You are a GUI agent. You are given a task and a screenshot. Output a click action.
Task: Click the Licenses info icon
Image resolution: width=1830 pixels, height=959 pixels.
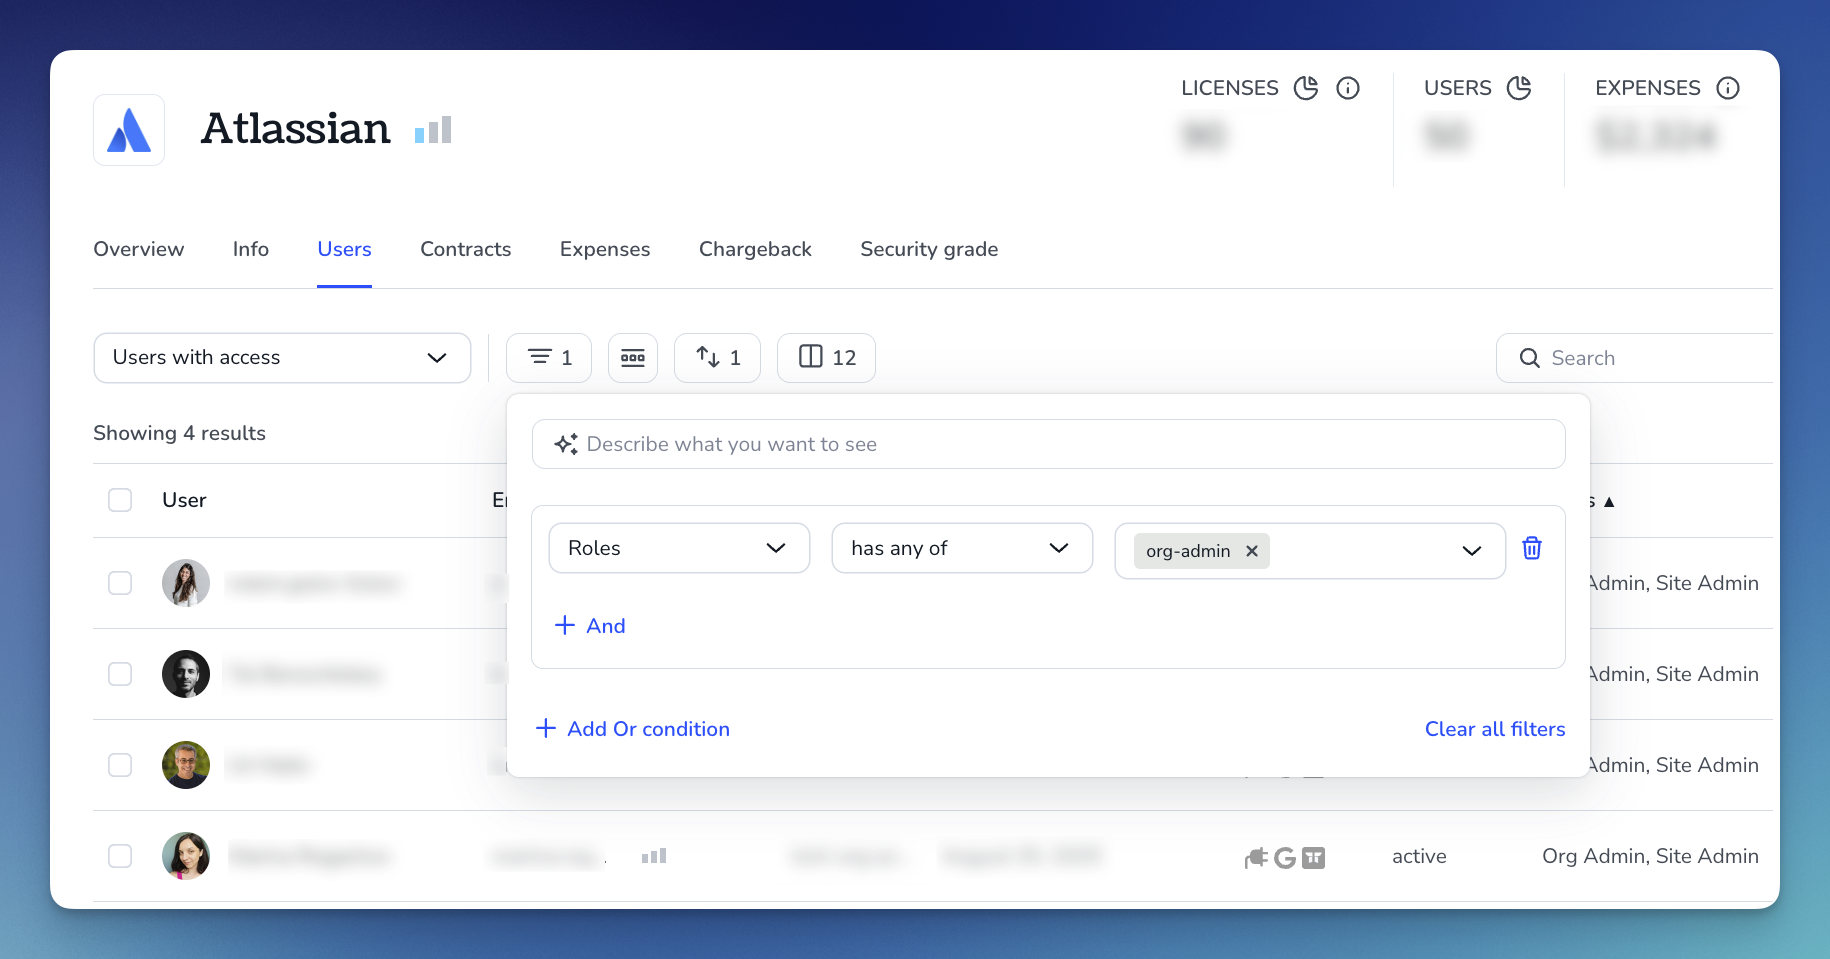1348,88
